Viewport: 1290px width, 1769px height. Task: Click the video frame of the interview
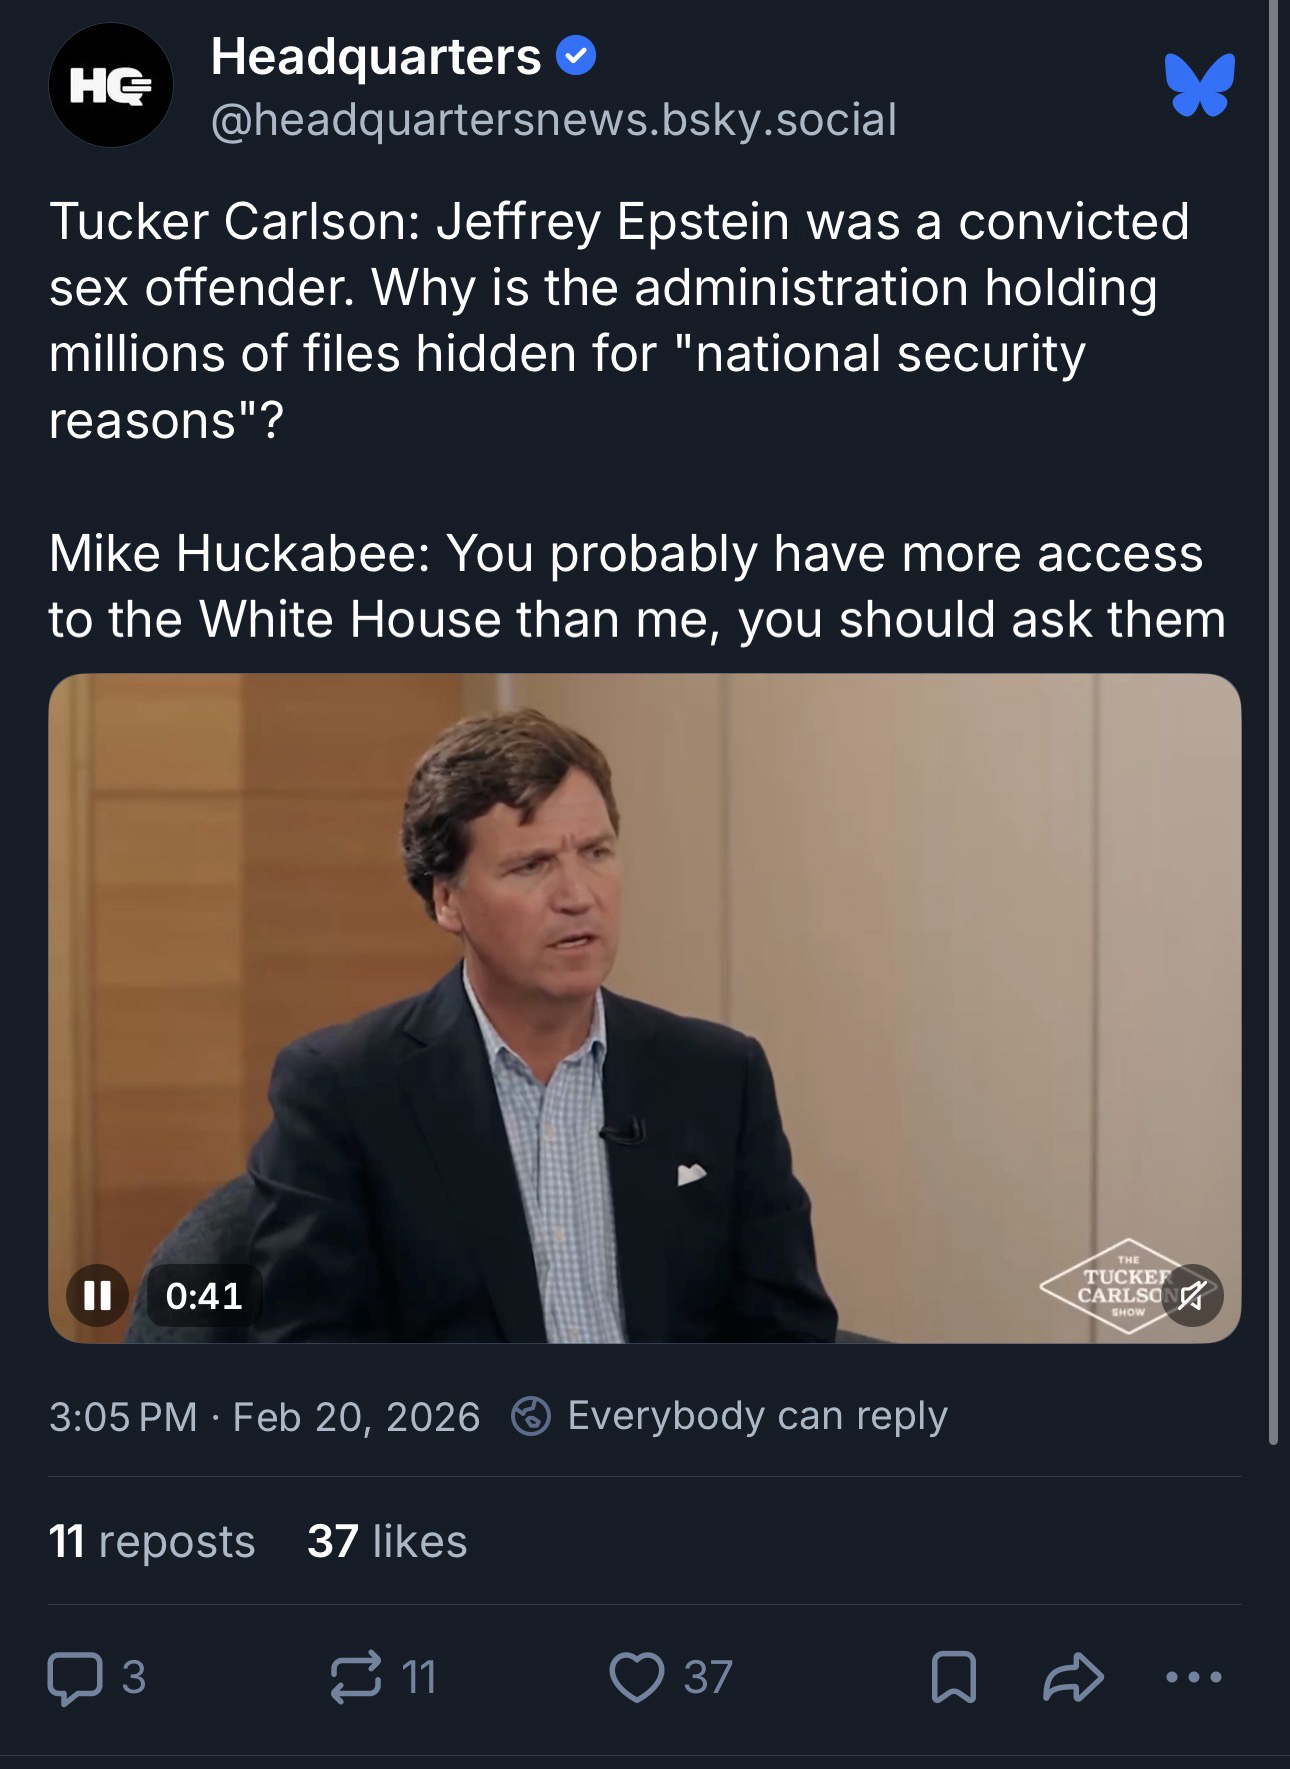[644, 1000]
